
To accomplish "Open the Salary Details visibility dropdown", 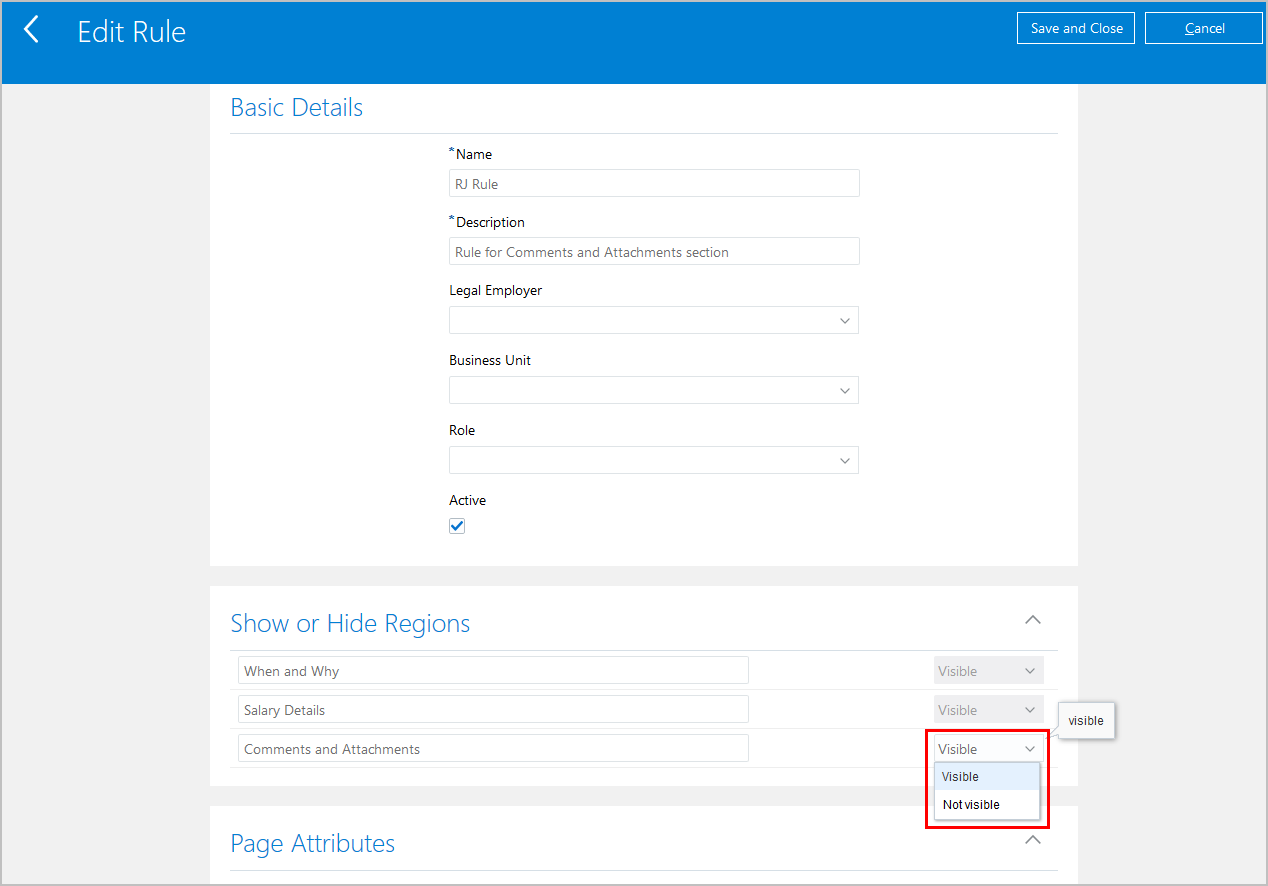I will pos(988,710).
